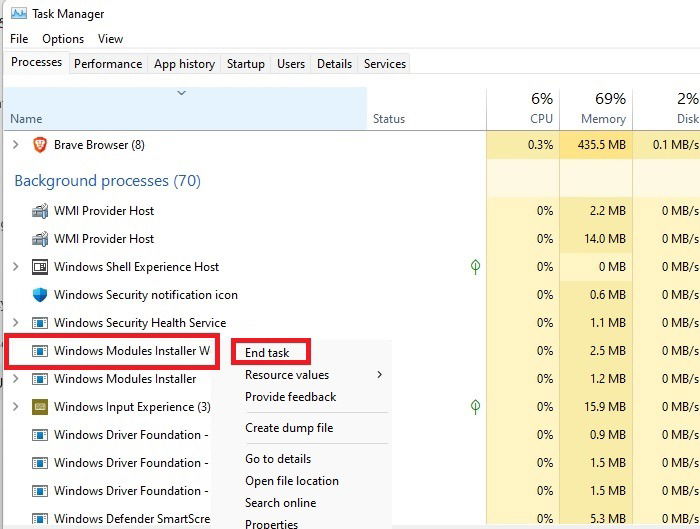Choose End task from the context menu
The height and width of the screenshot is (529, 700).
click(x=267, y=353)
